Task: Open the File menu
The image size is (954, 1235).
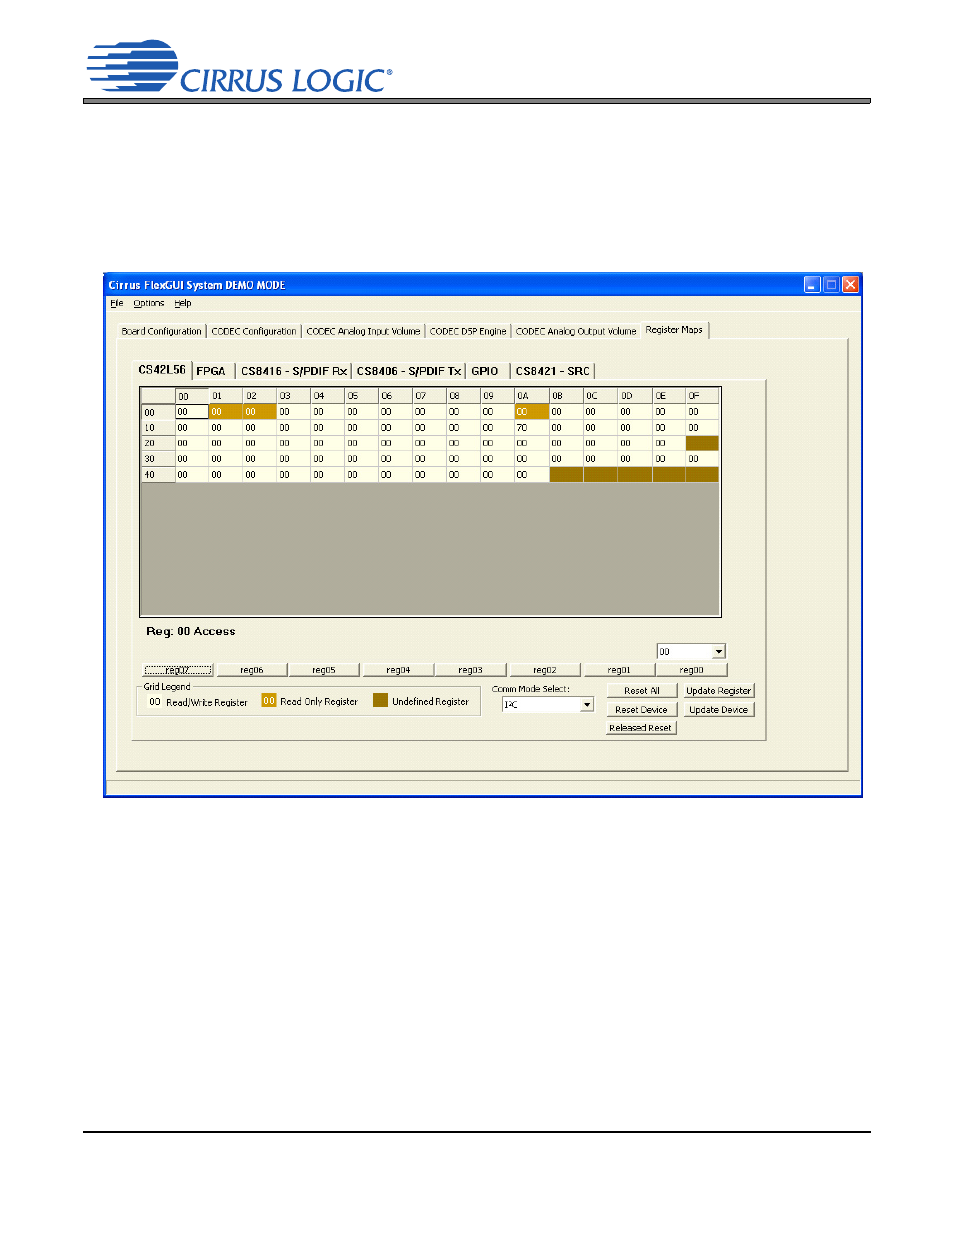Action: click(116, 303)
